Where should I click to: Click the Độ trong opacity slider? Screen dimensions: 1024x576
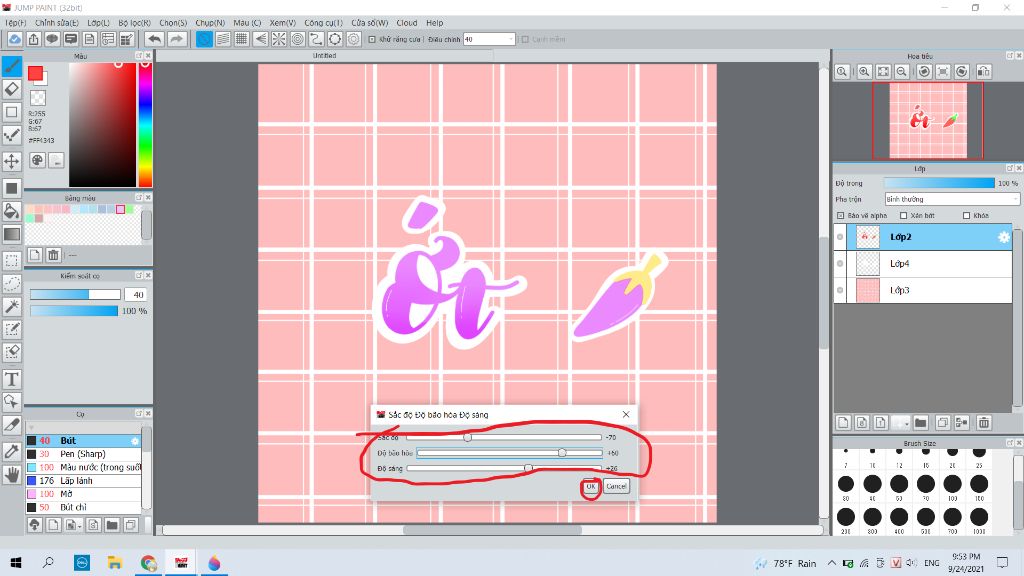939,184
